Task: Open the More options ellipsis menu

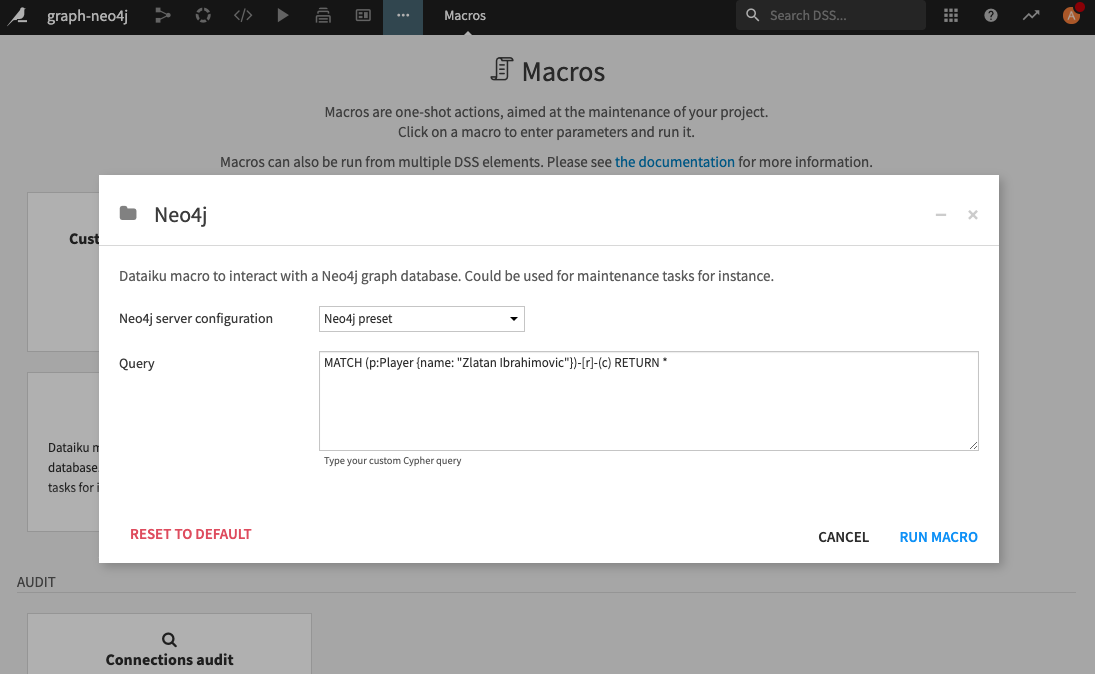Action: [x=403, y=15]
